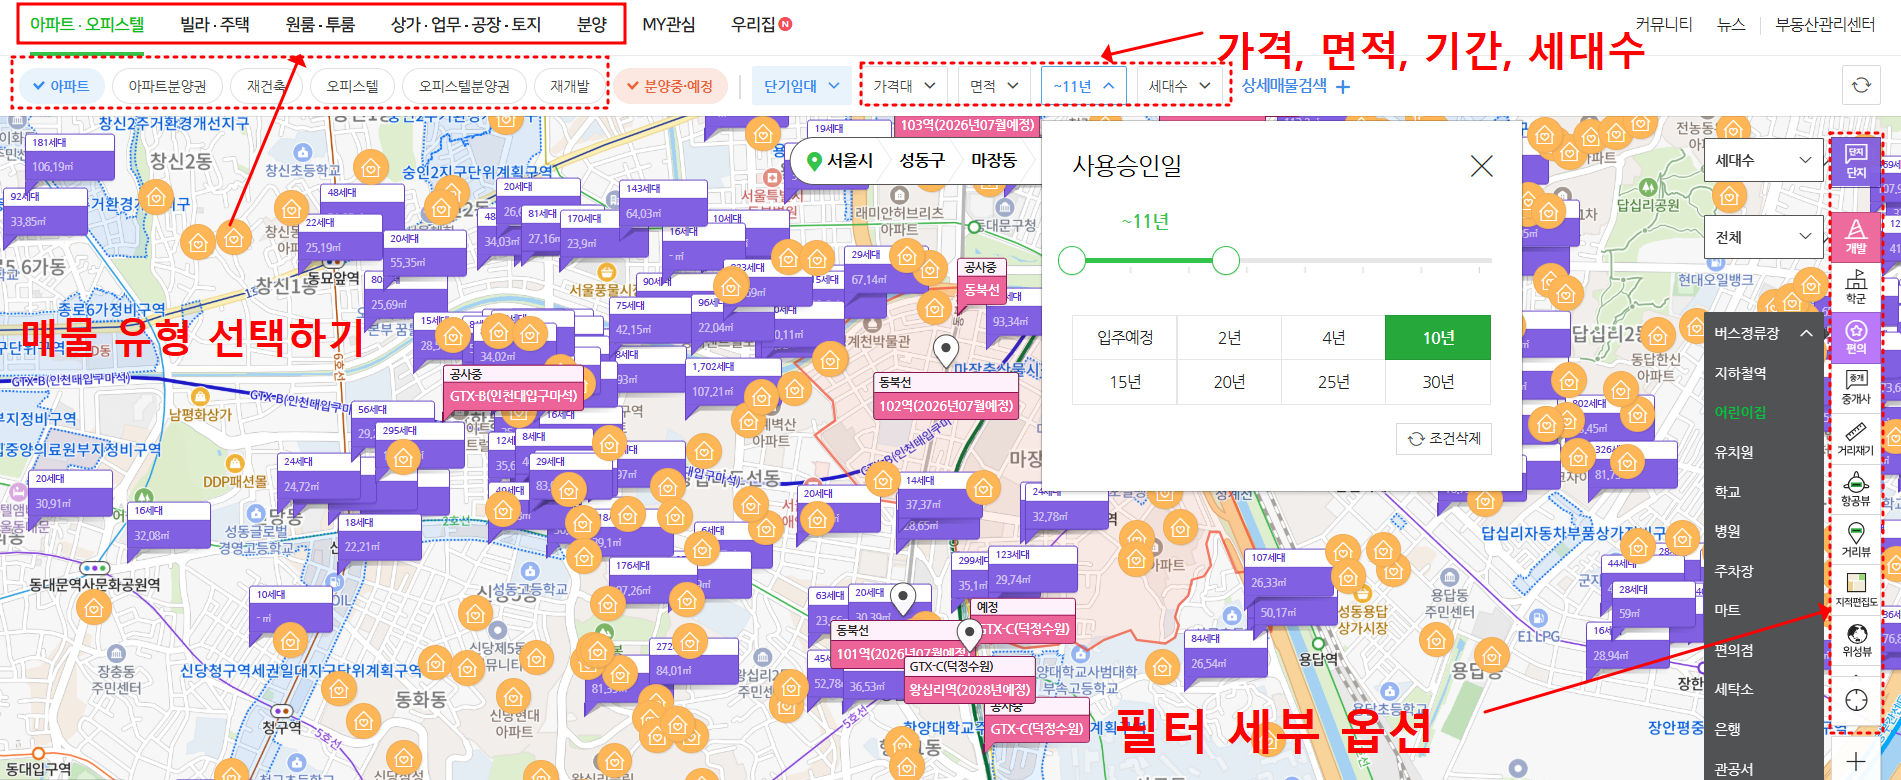Collapse the 버스정류장 amenities list

point(1763,333)
